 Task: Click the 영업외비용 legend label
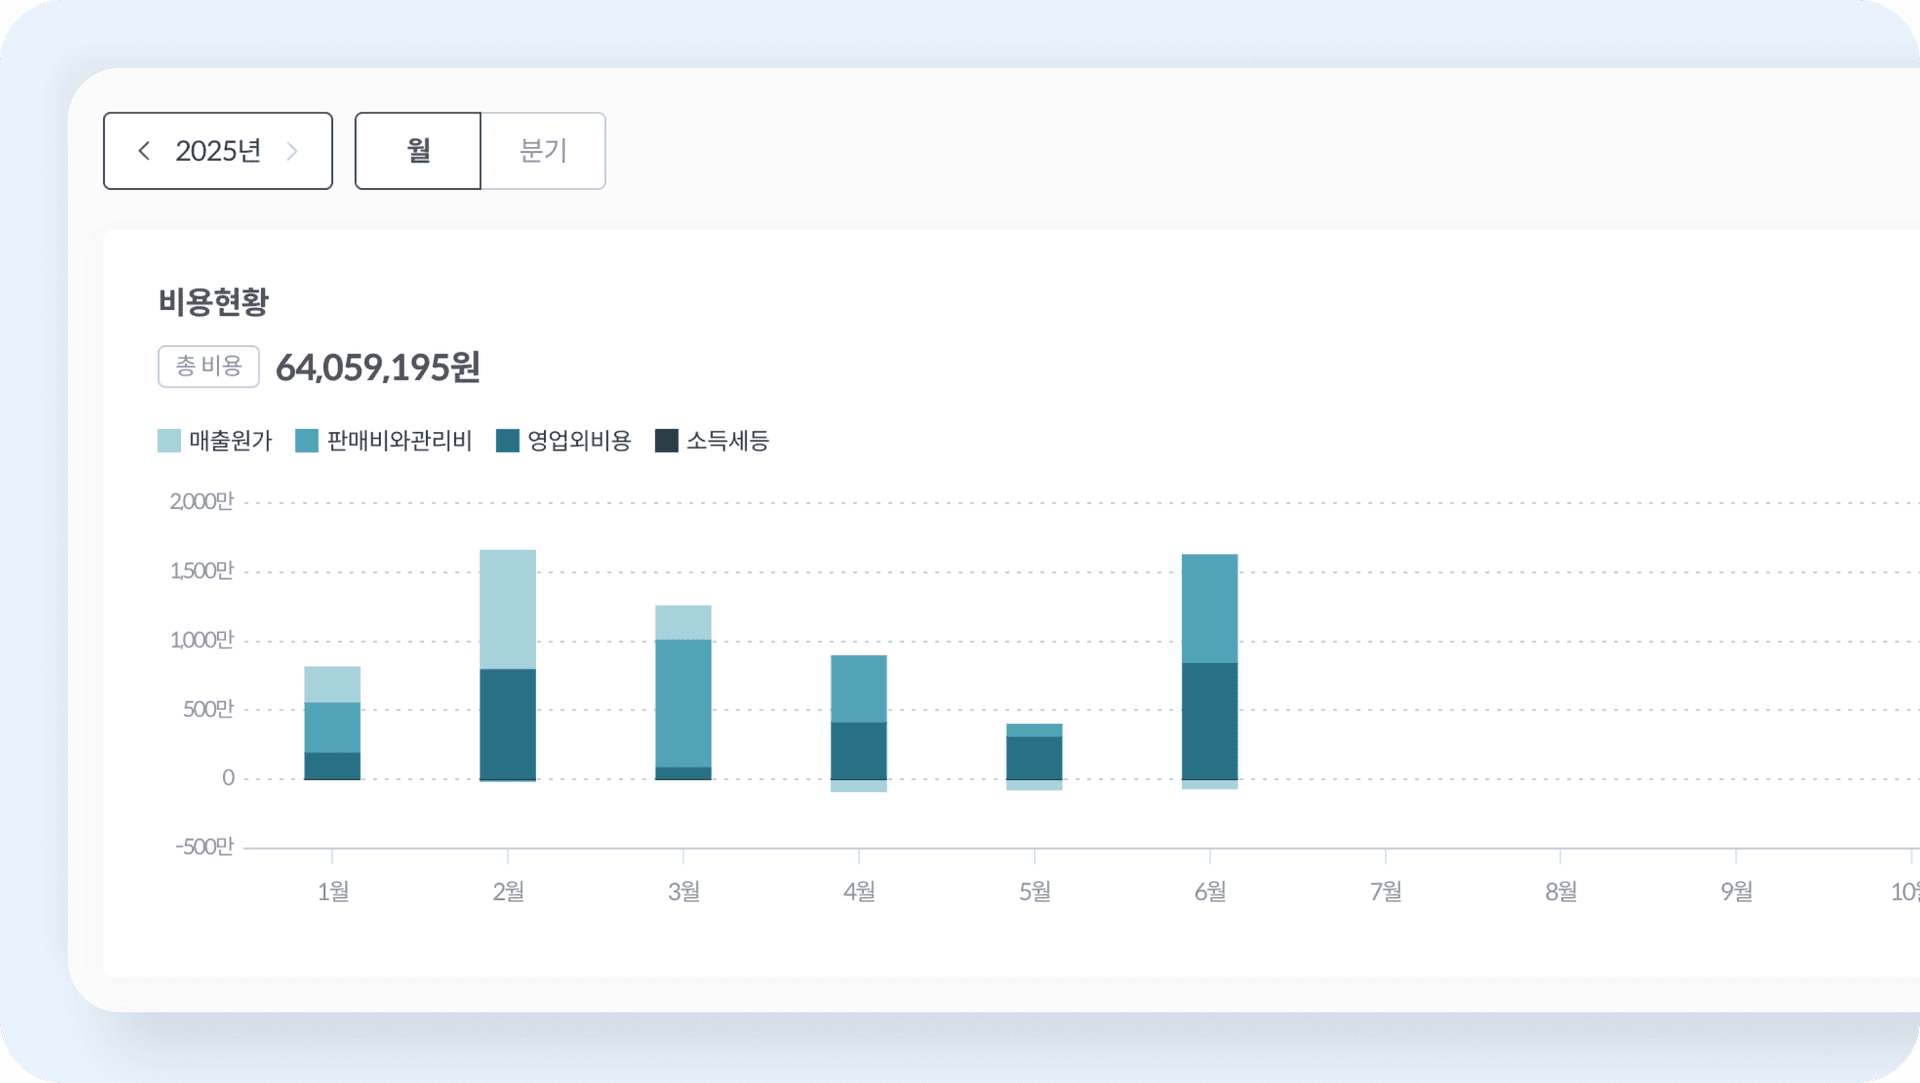579,441
